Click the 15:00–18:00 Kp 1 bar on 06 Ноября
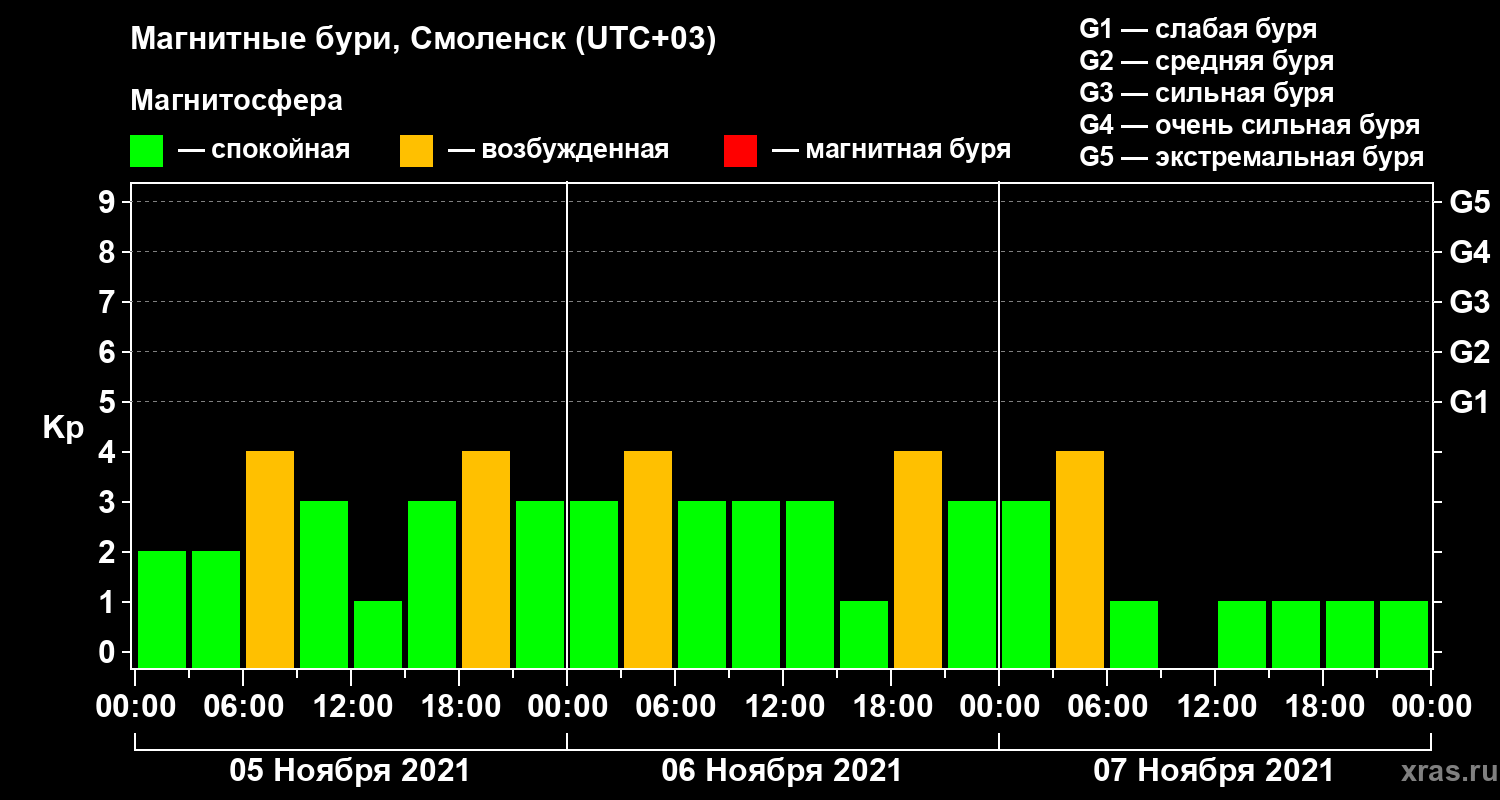1500x800 pixels. [864, 634]
